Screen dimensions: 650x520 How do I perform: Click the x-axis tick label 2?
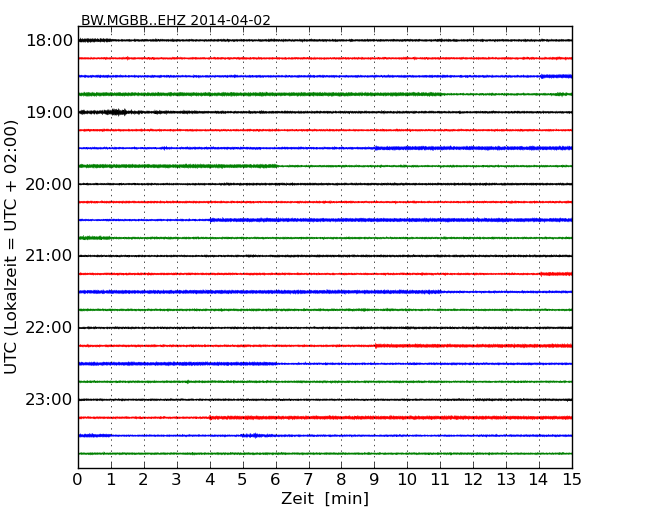[x=143, y=479]
